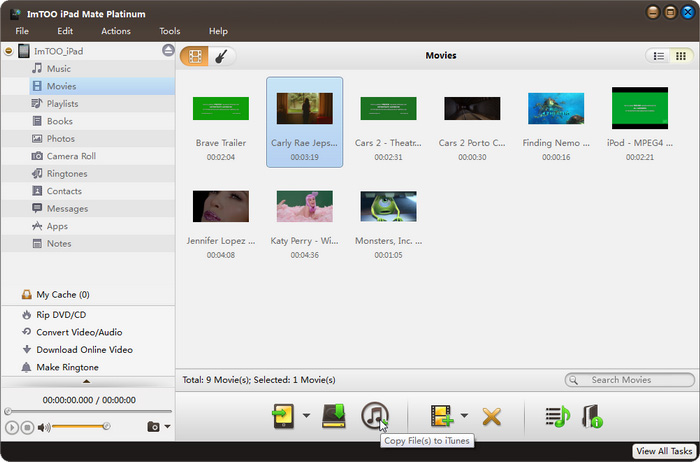
Task: Click the add files to device icon
Action: (x=285, y=416)
